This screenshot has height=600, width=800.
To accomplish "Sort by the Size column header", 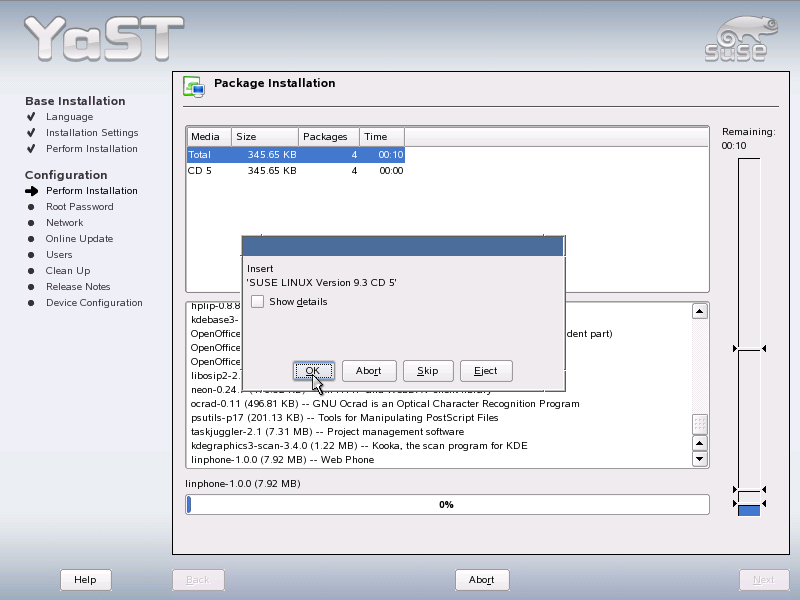I will [265, 137].
